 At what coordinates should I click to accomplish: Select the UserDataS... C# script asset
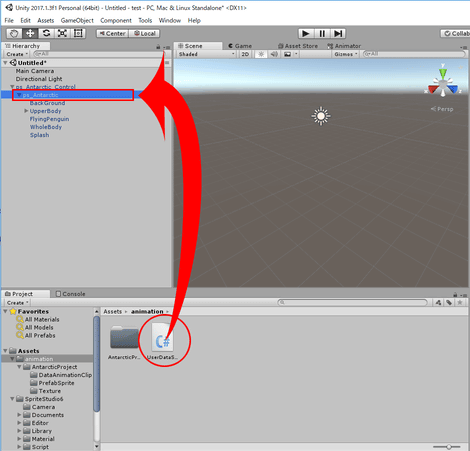tap(162, 342)
